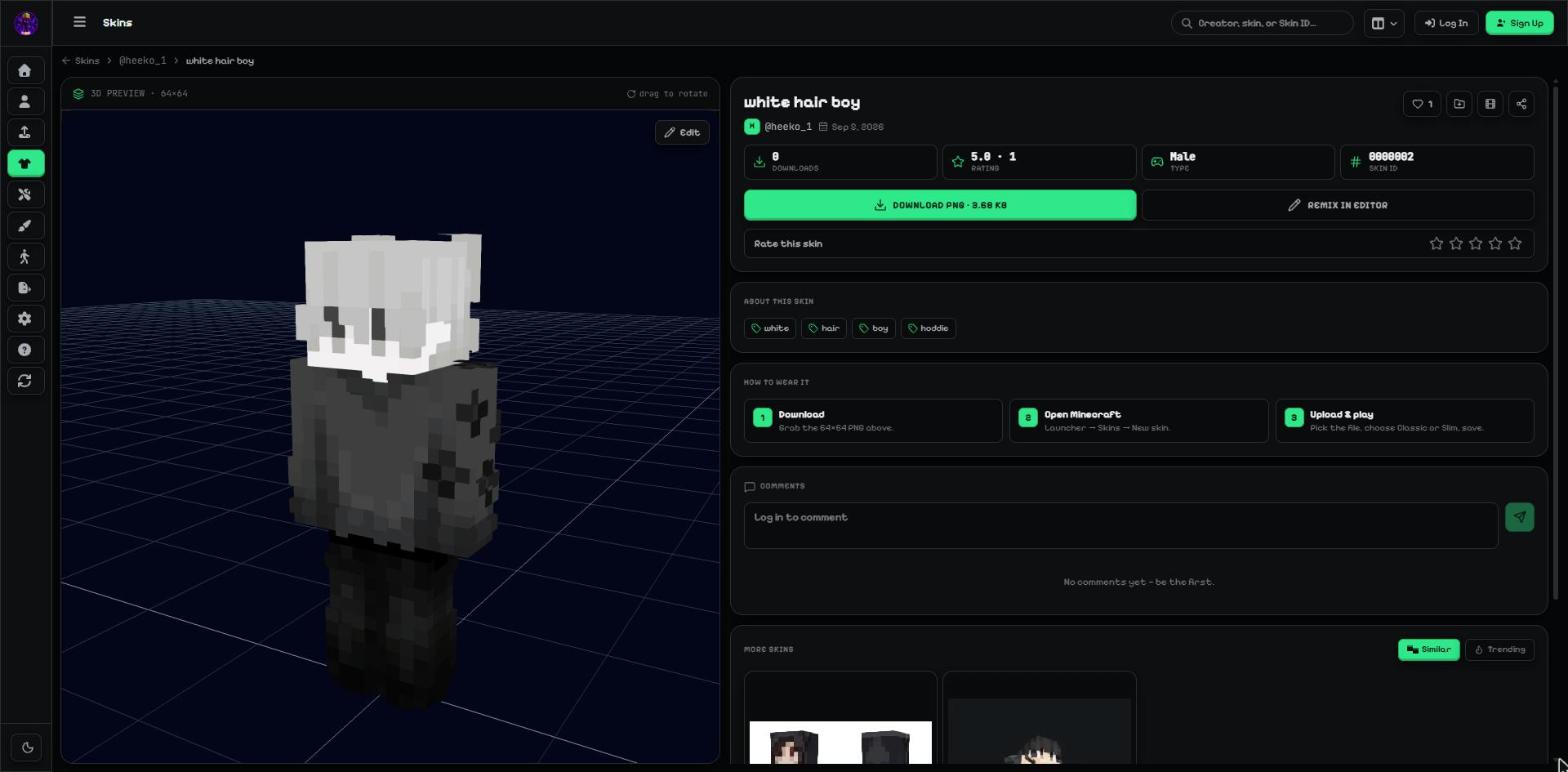Open Remix in Editor
The width and height of the screenshot is (1568, 772).
coord(1338,205)
